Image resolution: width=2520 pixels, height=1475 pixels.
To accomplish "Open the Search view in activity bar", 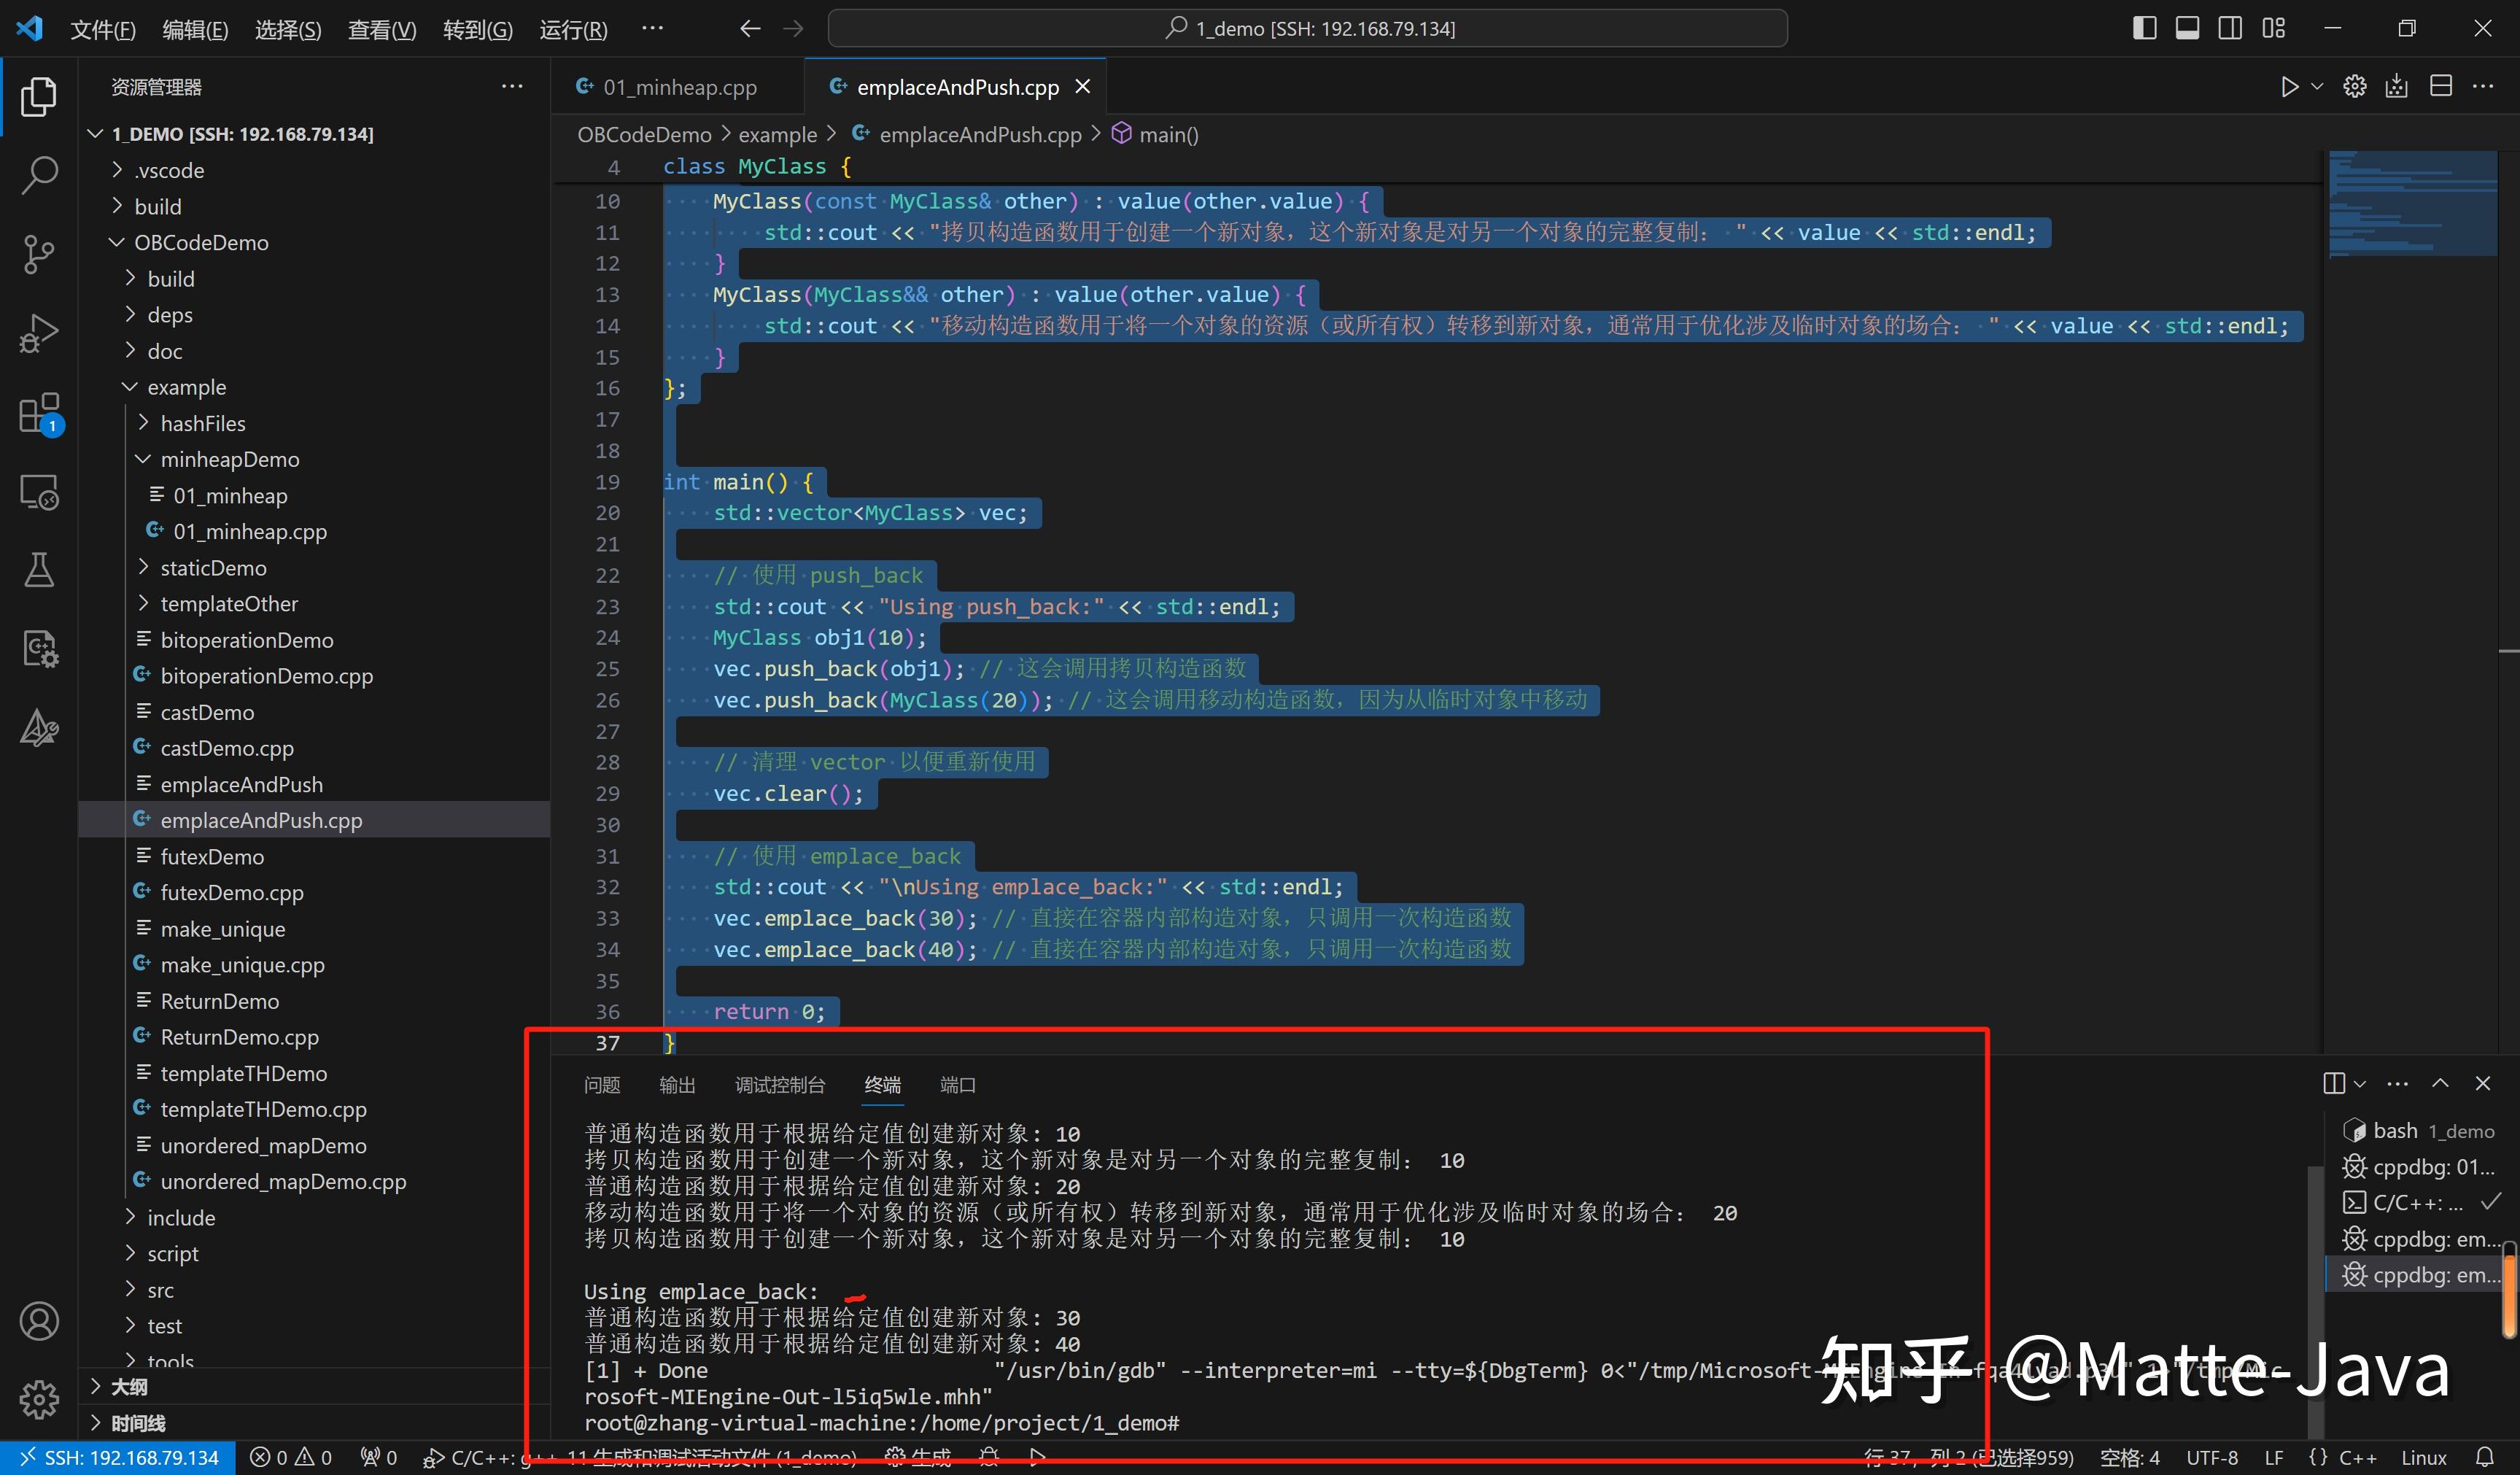I will click(x=39, y=174).
